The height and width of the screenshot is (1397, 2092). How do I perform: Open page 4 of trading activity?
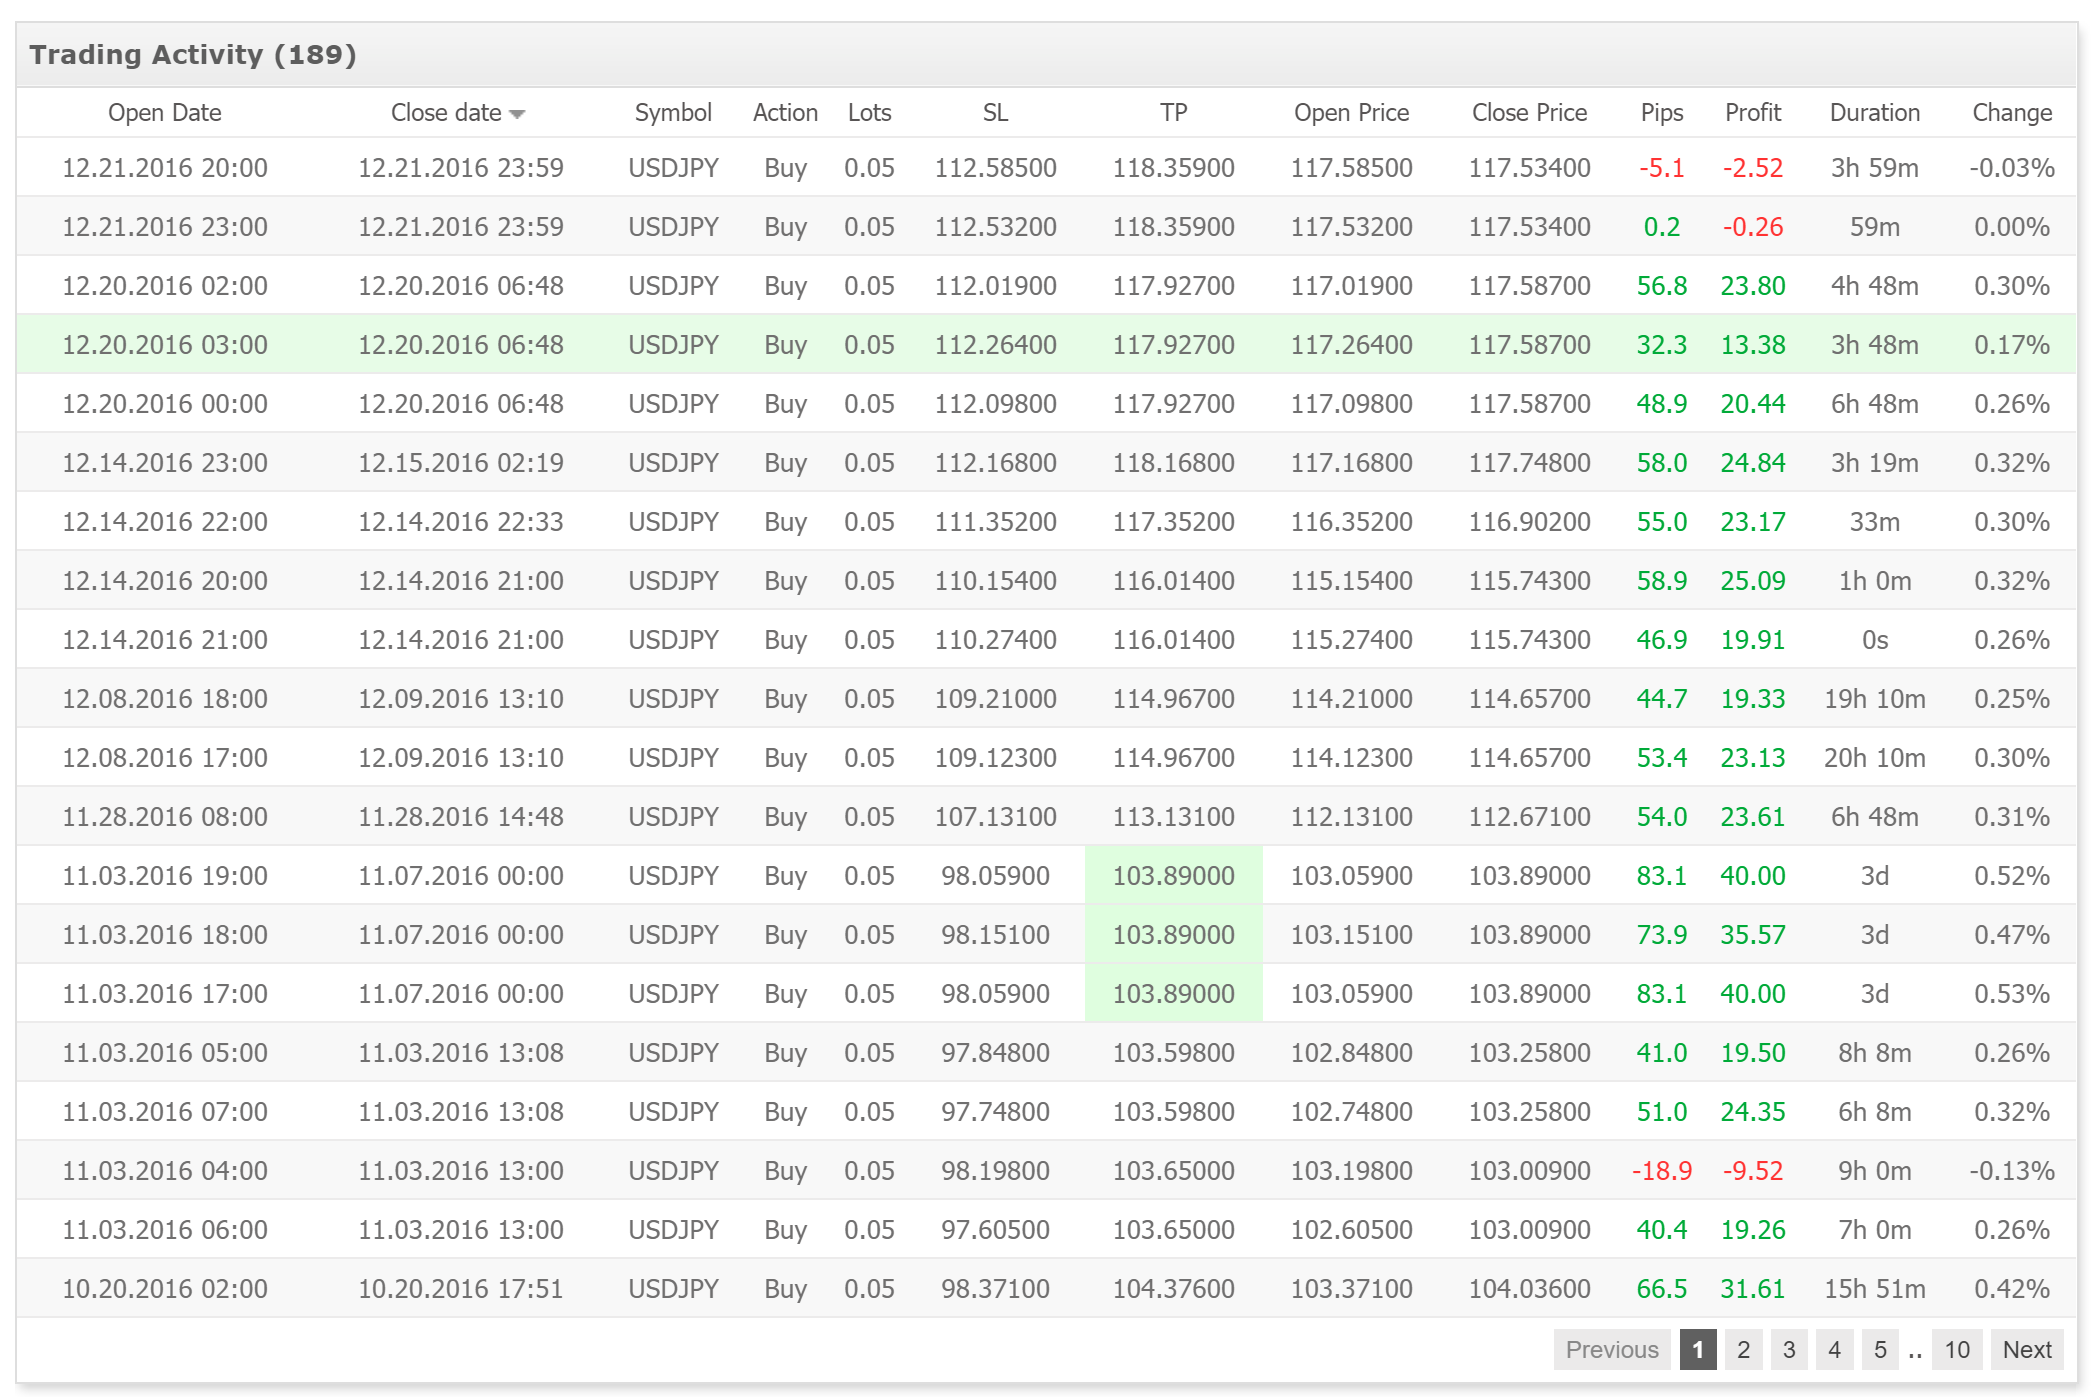(x=1834, y=1350)
